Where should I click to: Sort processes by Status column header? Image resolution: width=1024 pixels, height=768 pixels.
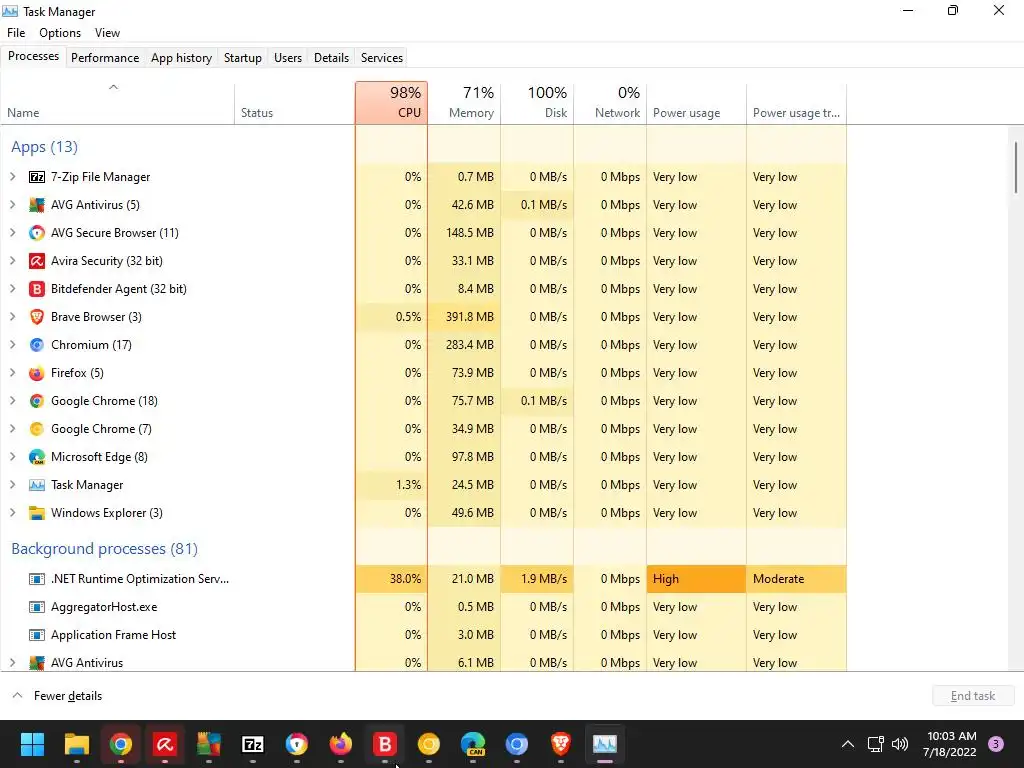pyautogui.click(x=295, y=103)
